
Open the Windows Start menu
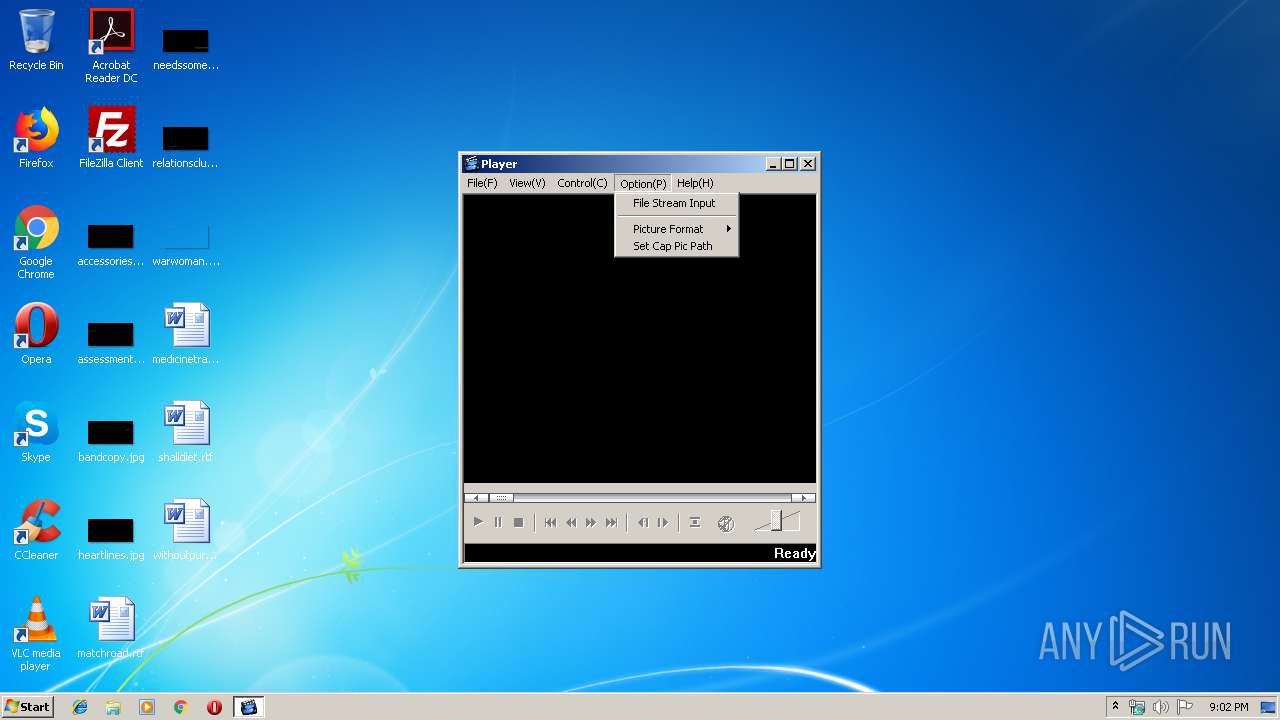click(x=27, y=706)
